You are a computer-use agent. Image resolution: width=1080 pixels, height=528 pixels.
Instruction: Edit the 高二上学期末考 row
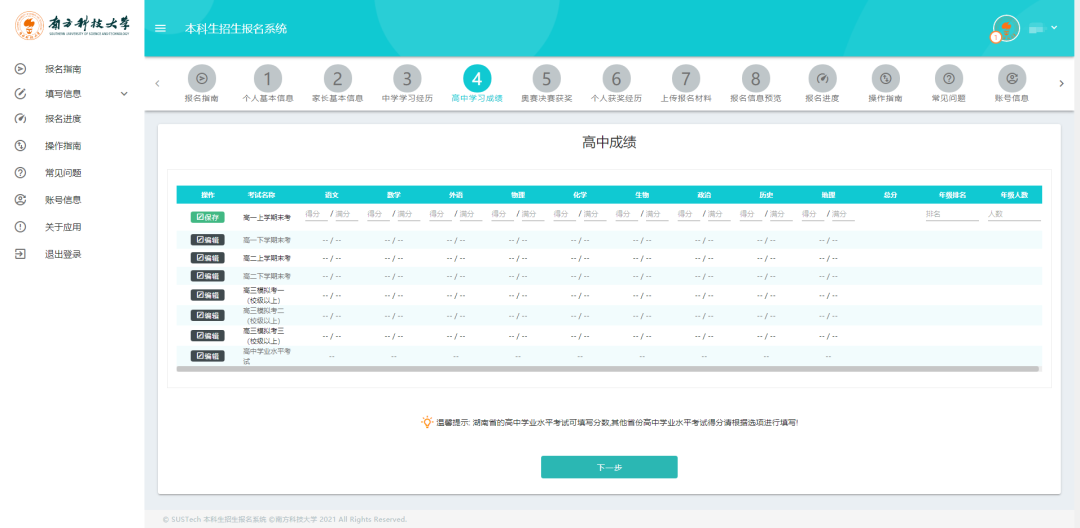(207, 257)
